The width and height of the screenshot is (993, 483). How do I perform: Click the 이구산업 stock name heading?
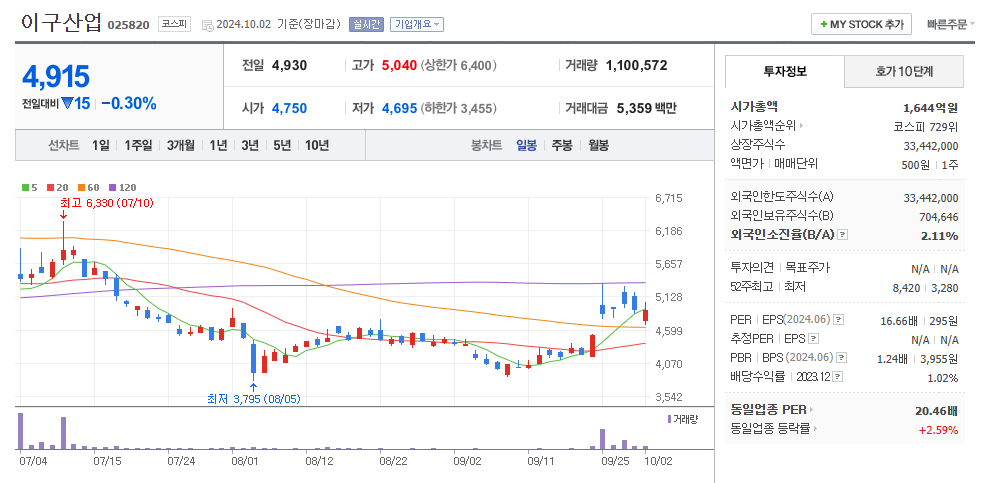pyautogui.click(x=61, y=22)
